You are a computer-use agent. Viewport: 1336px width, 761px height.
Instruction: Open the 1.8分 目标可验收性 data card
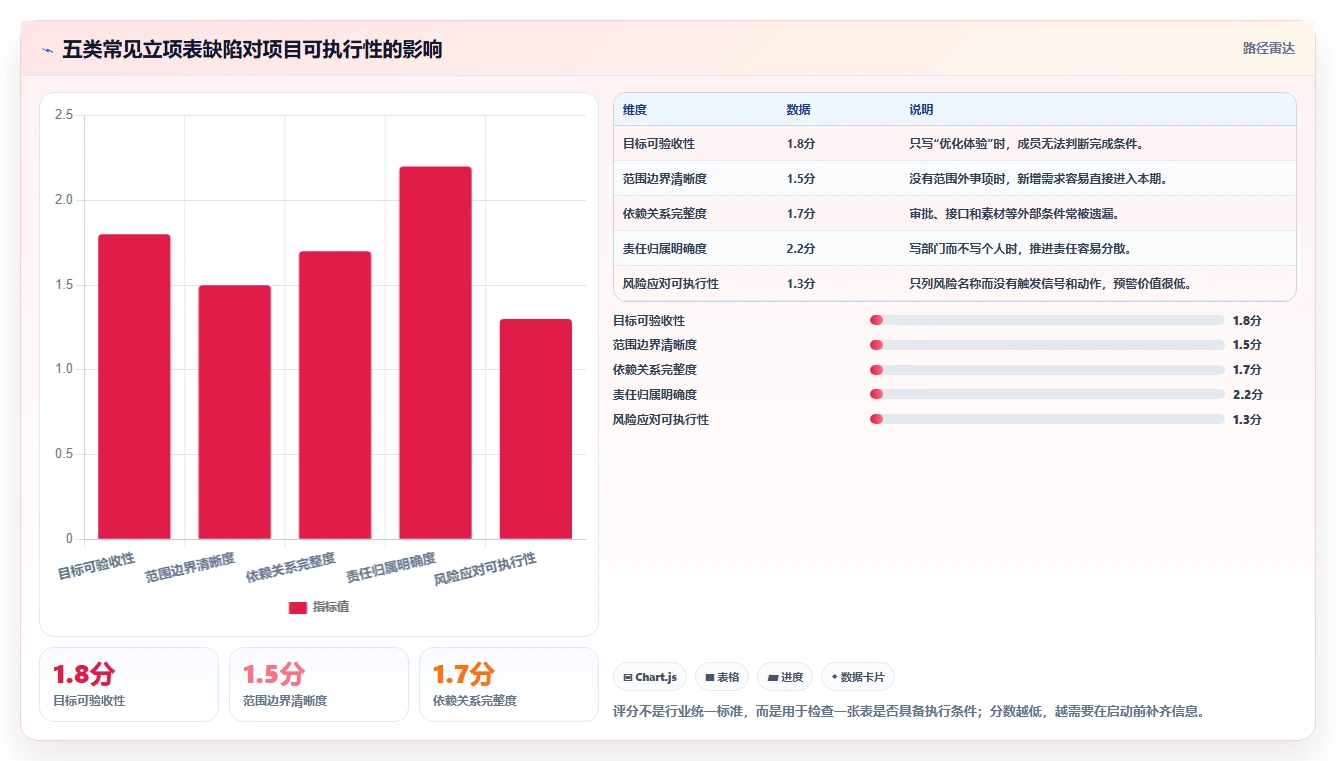pos(129,684)
